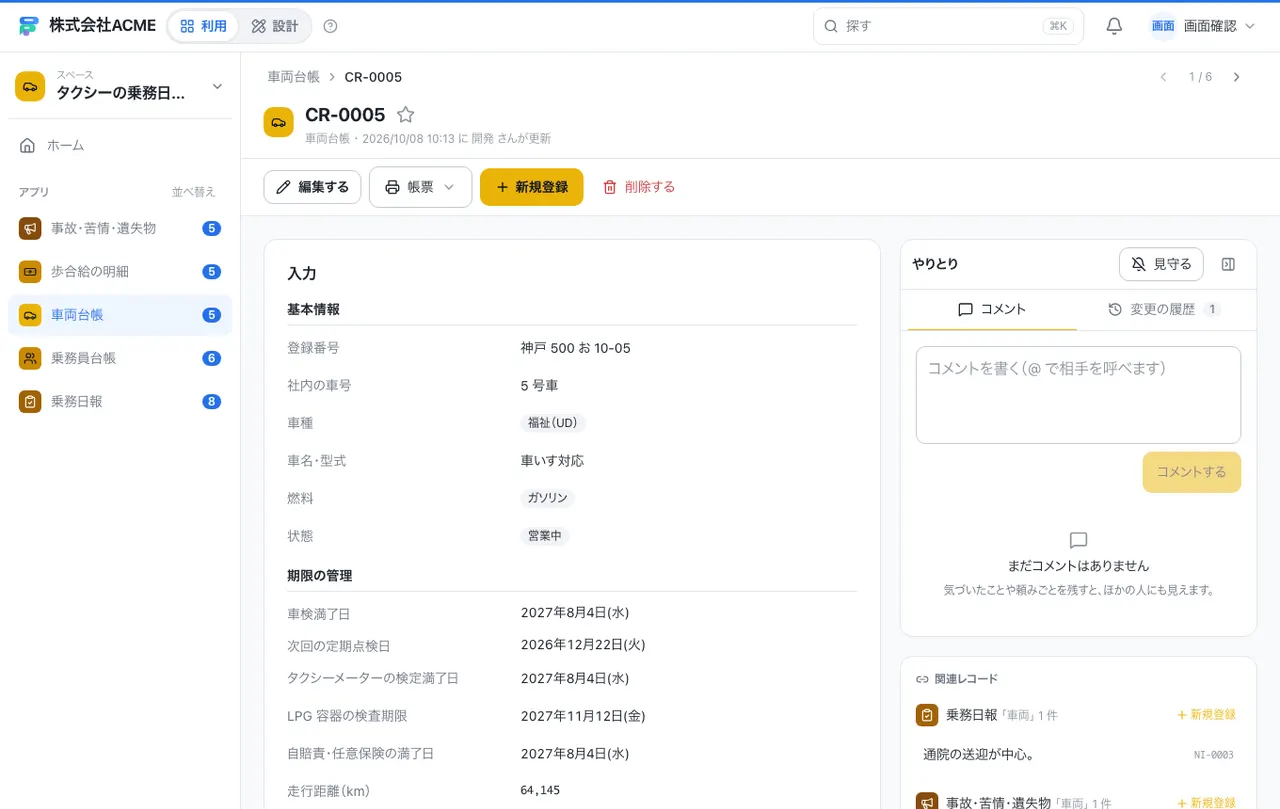Collapse the やりとり side panel icon
Viewport: 1280px width, 809px height.
point(1229,264)
